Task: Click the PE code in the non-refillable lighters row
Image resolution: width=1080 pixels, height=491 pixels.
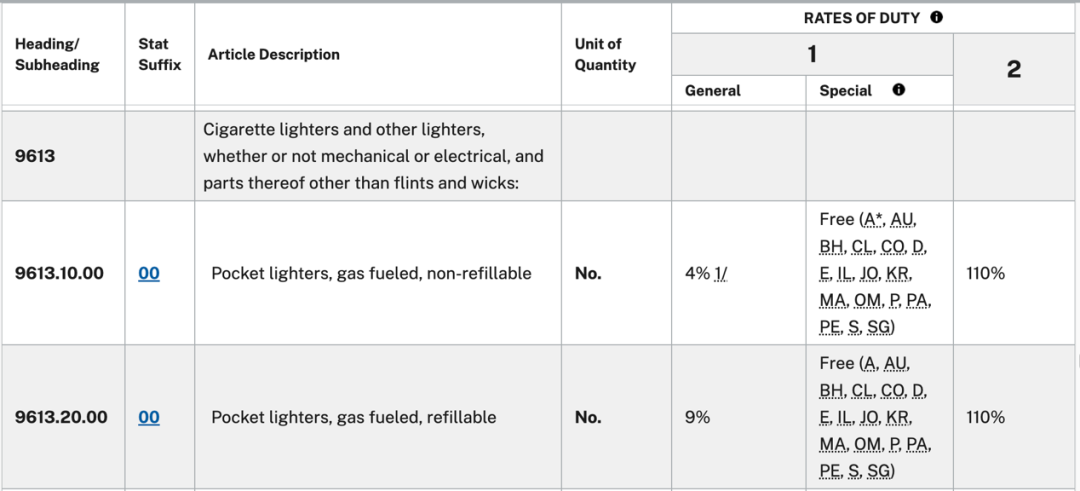Action: [831, 328]
